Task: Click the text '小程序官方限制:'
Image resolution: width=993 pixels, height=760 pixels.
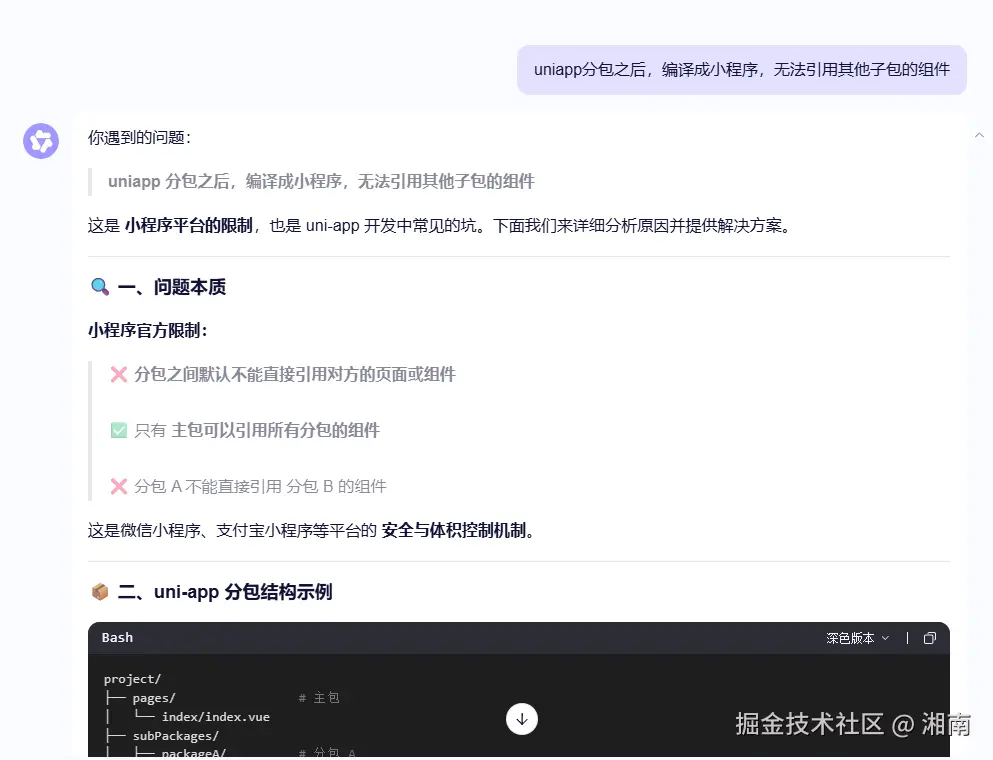Action: [148, 331]
